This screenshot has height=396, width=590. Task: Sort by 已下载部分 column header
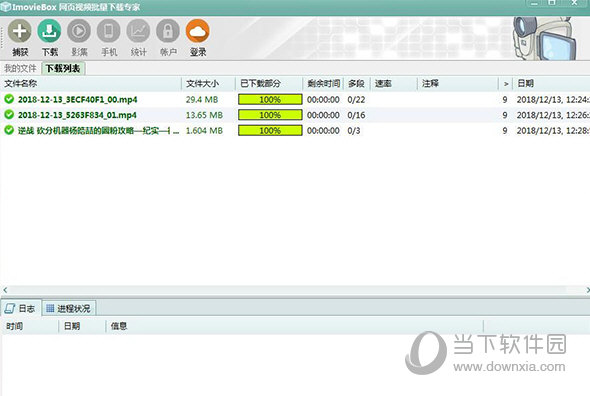click(x=269, y=84)
